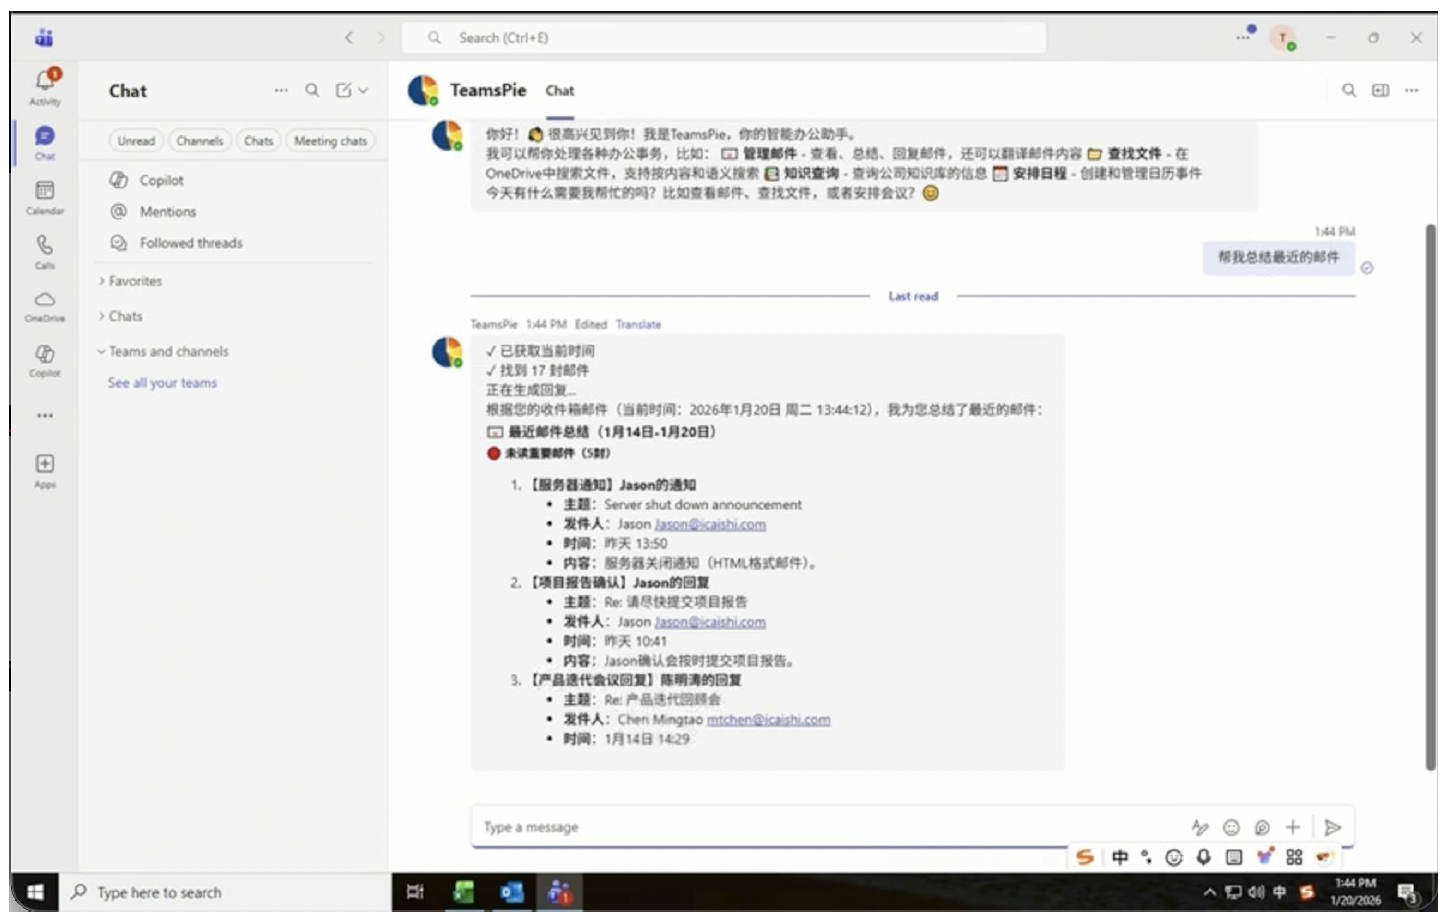Open Apps from the left sidebar

(45, 469)
